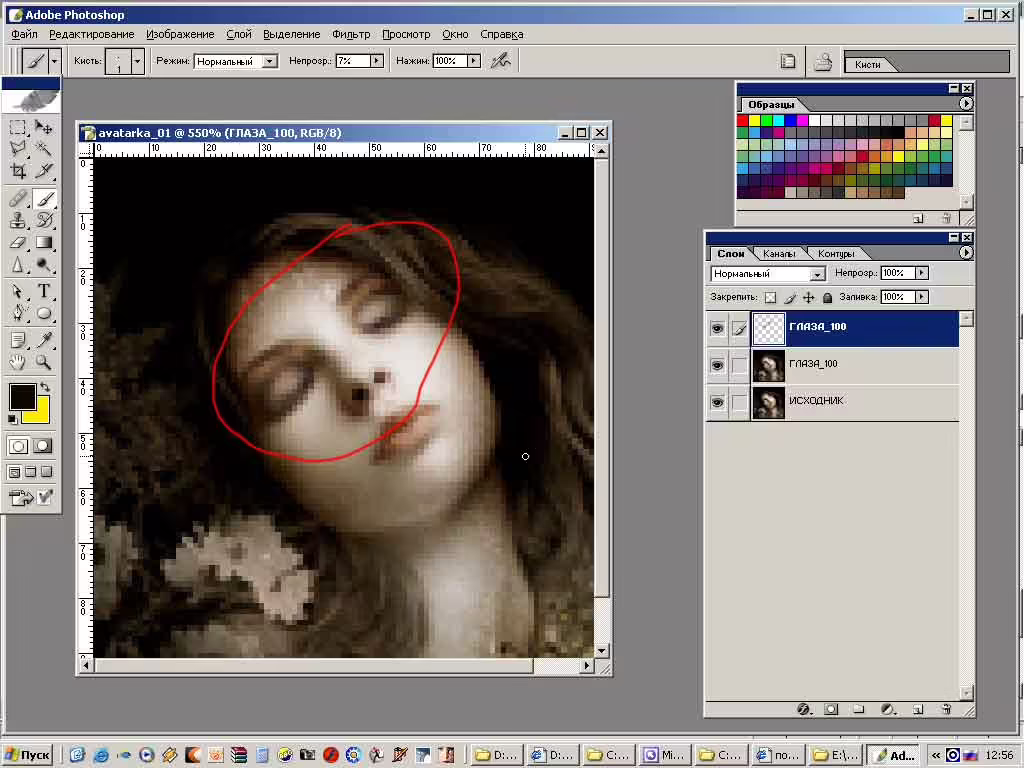Open the Заливка fill arrow

921,297
